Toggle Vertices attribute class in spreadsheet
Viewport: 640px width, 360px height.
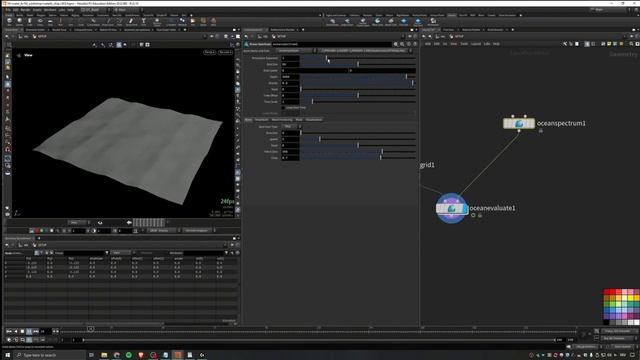pos(41,253)
